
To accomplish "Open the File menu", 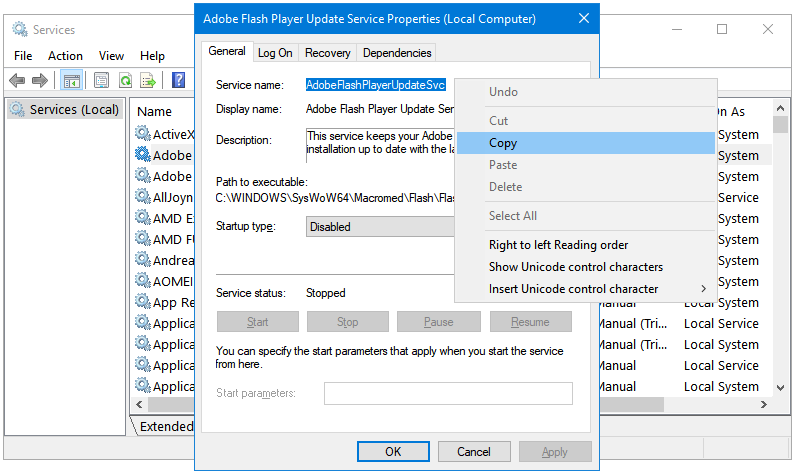I will tap(23, 56).
